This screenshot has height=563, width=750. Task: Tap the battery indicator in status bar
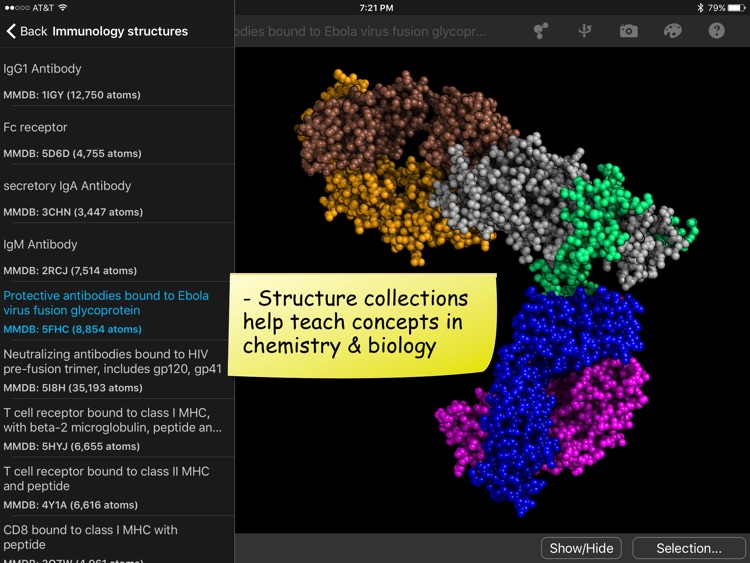click(x=736, y=8)
